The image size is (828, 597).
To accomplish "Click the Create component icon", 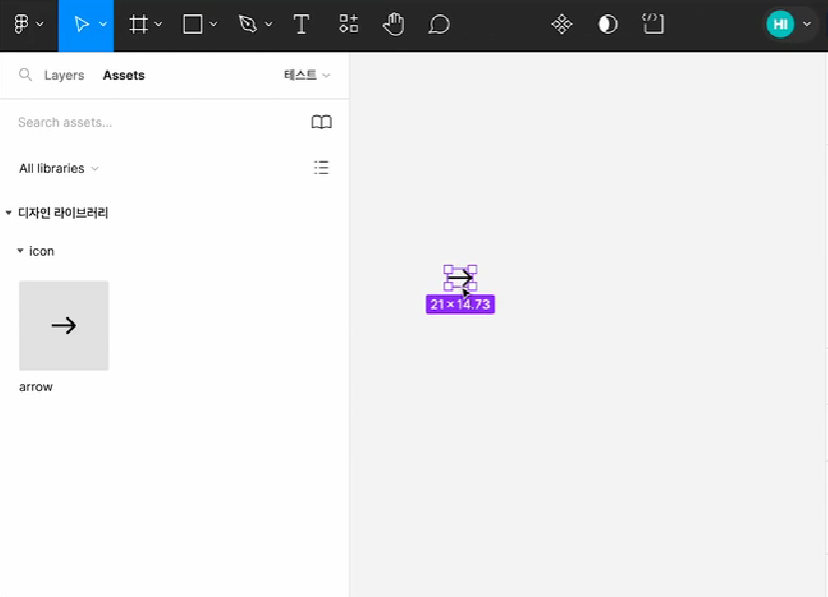I will tap(562, 24).
